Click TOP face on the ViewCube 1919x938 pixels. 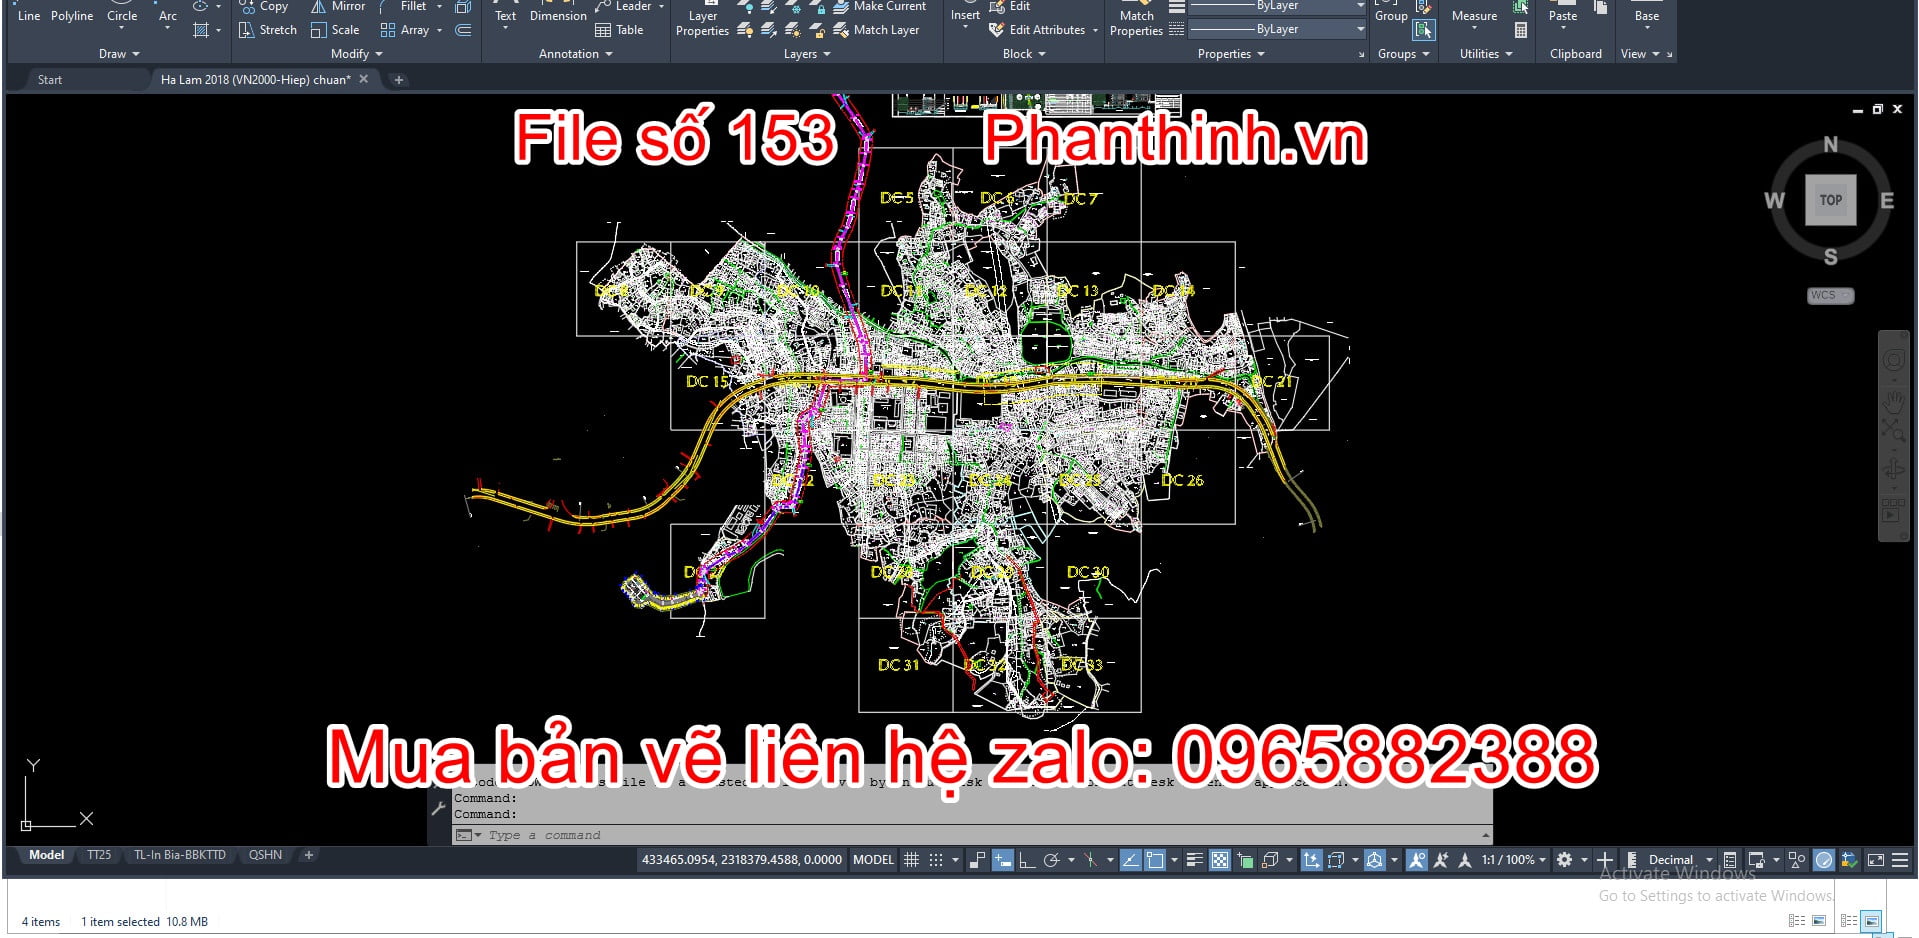click(1830, 200)
